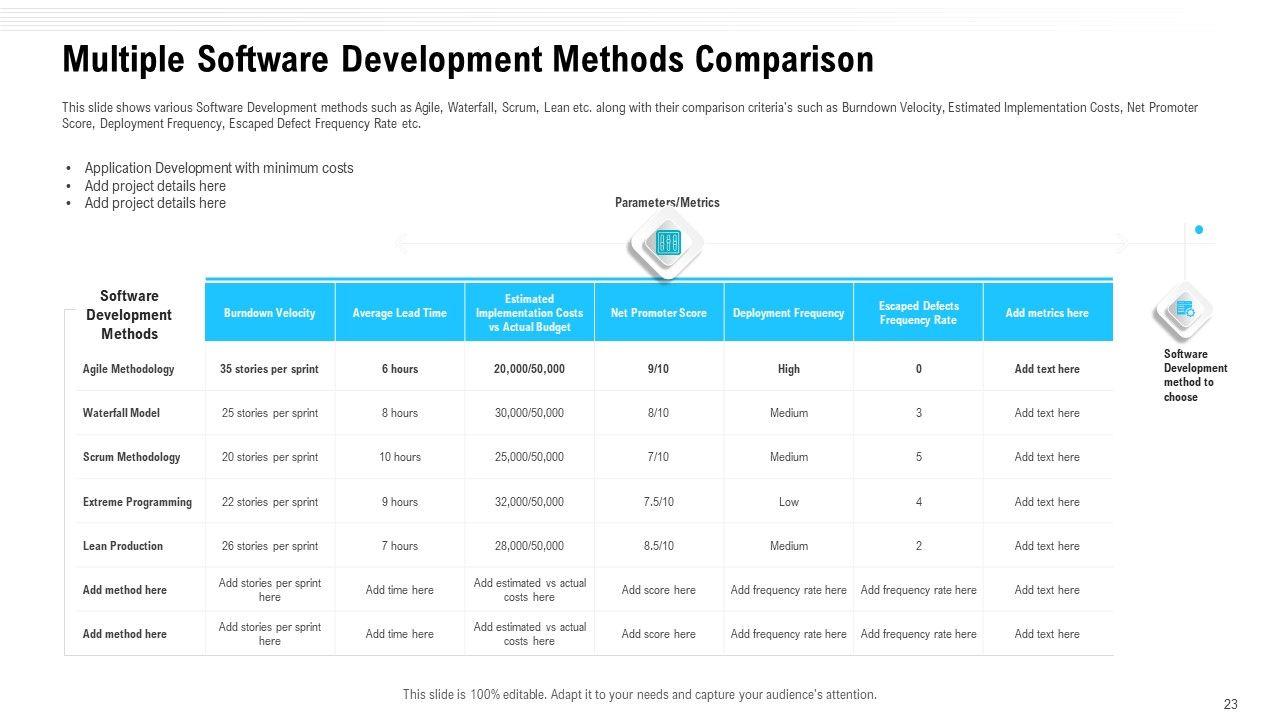Click the '10 hours' lead time cell
1280x720 pixels.
click(x=400, y=457)
